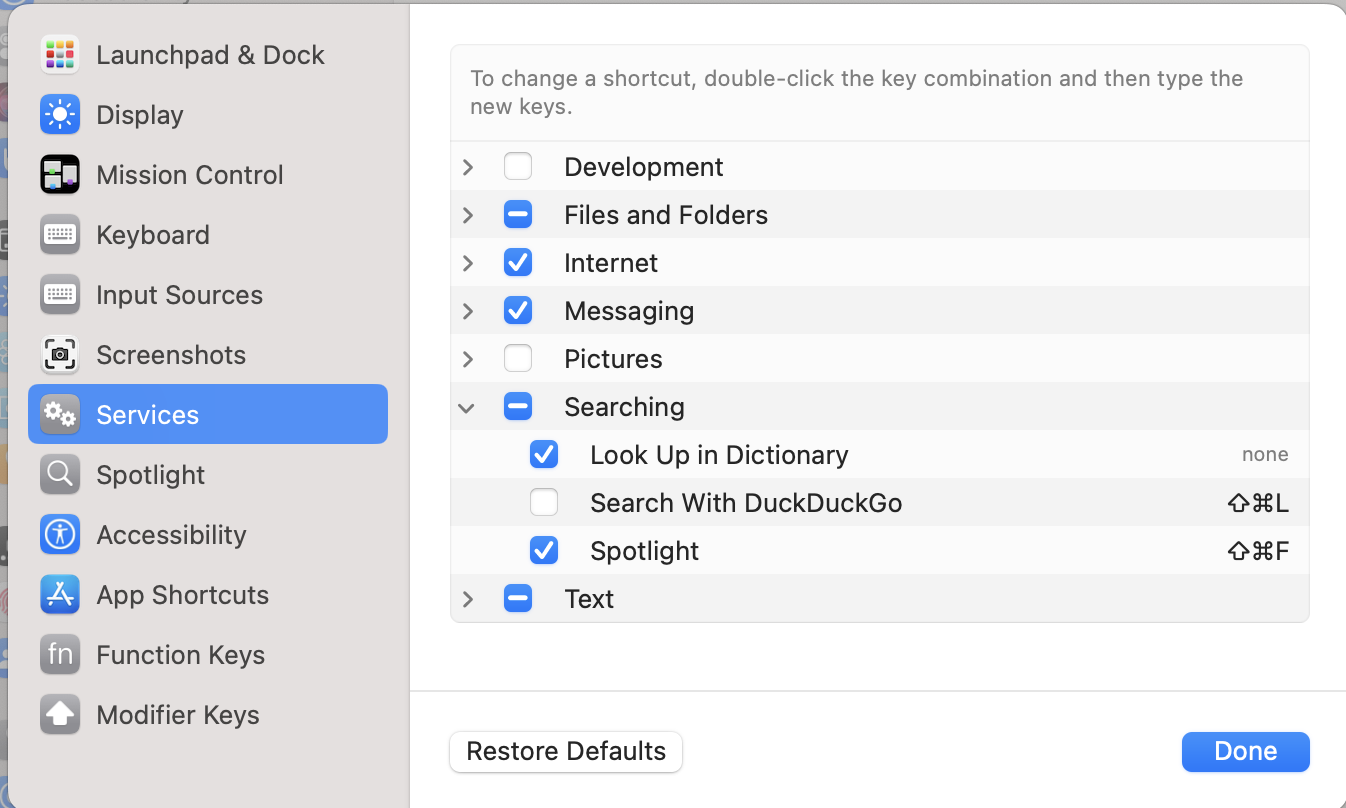Expand the Files and Folders group
Screen dimensions: 1346x808
coord(467,215)
